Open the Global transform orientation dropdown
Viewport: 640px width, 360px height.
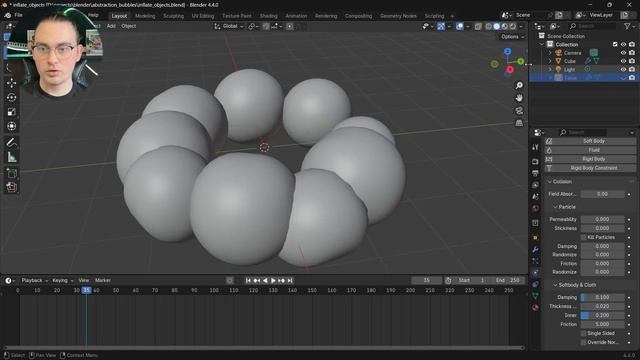229,26
